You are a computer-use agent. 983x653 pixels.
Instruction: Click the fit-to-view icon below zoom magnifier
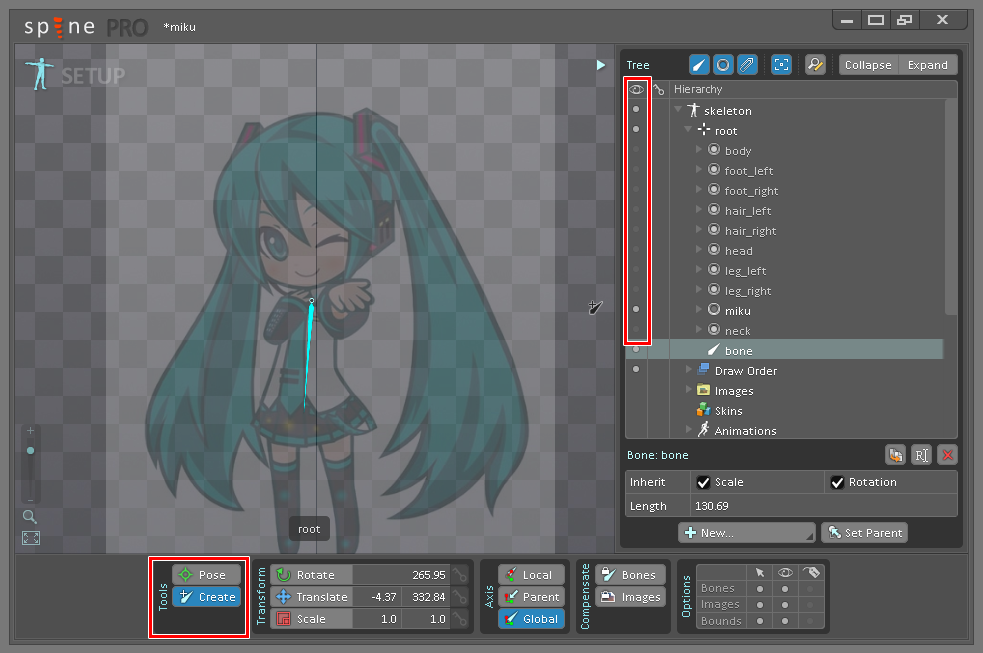pyautogui.click(x=31, y=538)
